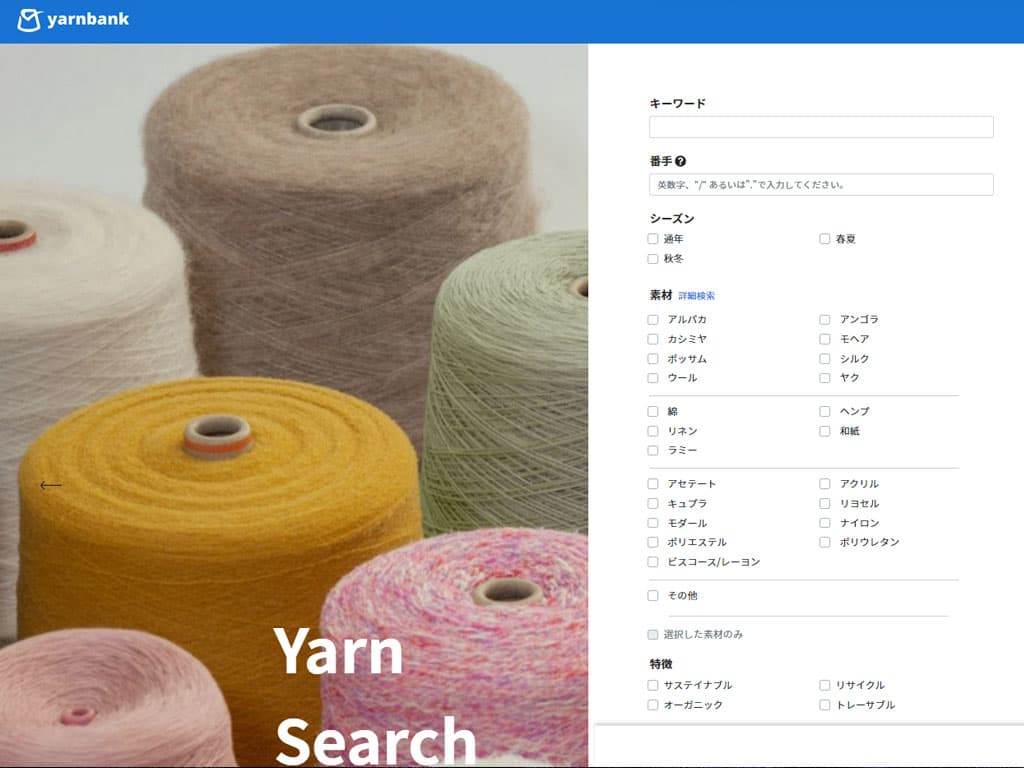
Task: Select the 綿 cotton checkbox
Action: [x=652, y=411]
